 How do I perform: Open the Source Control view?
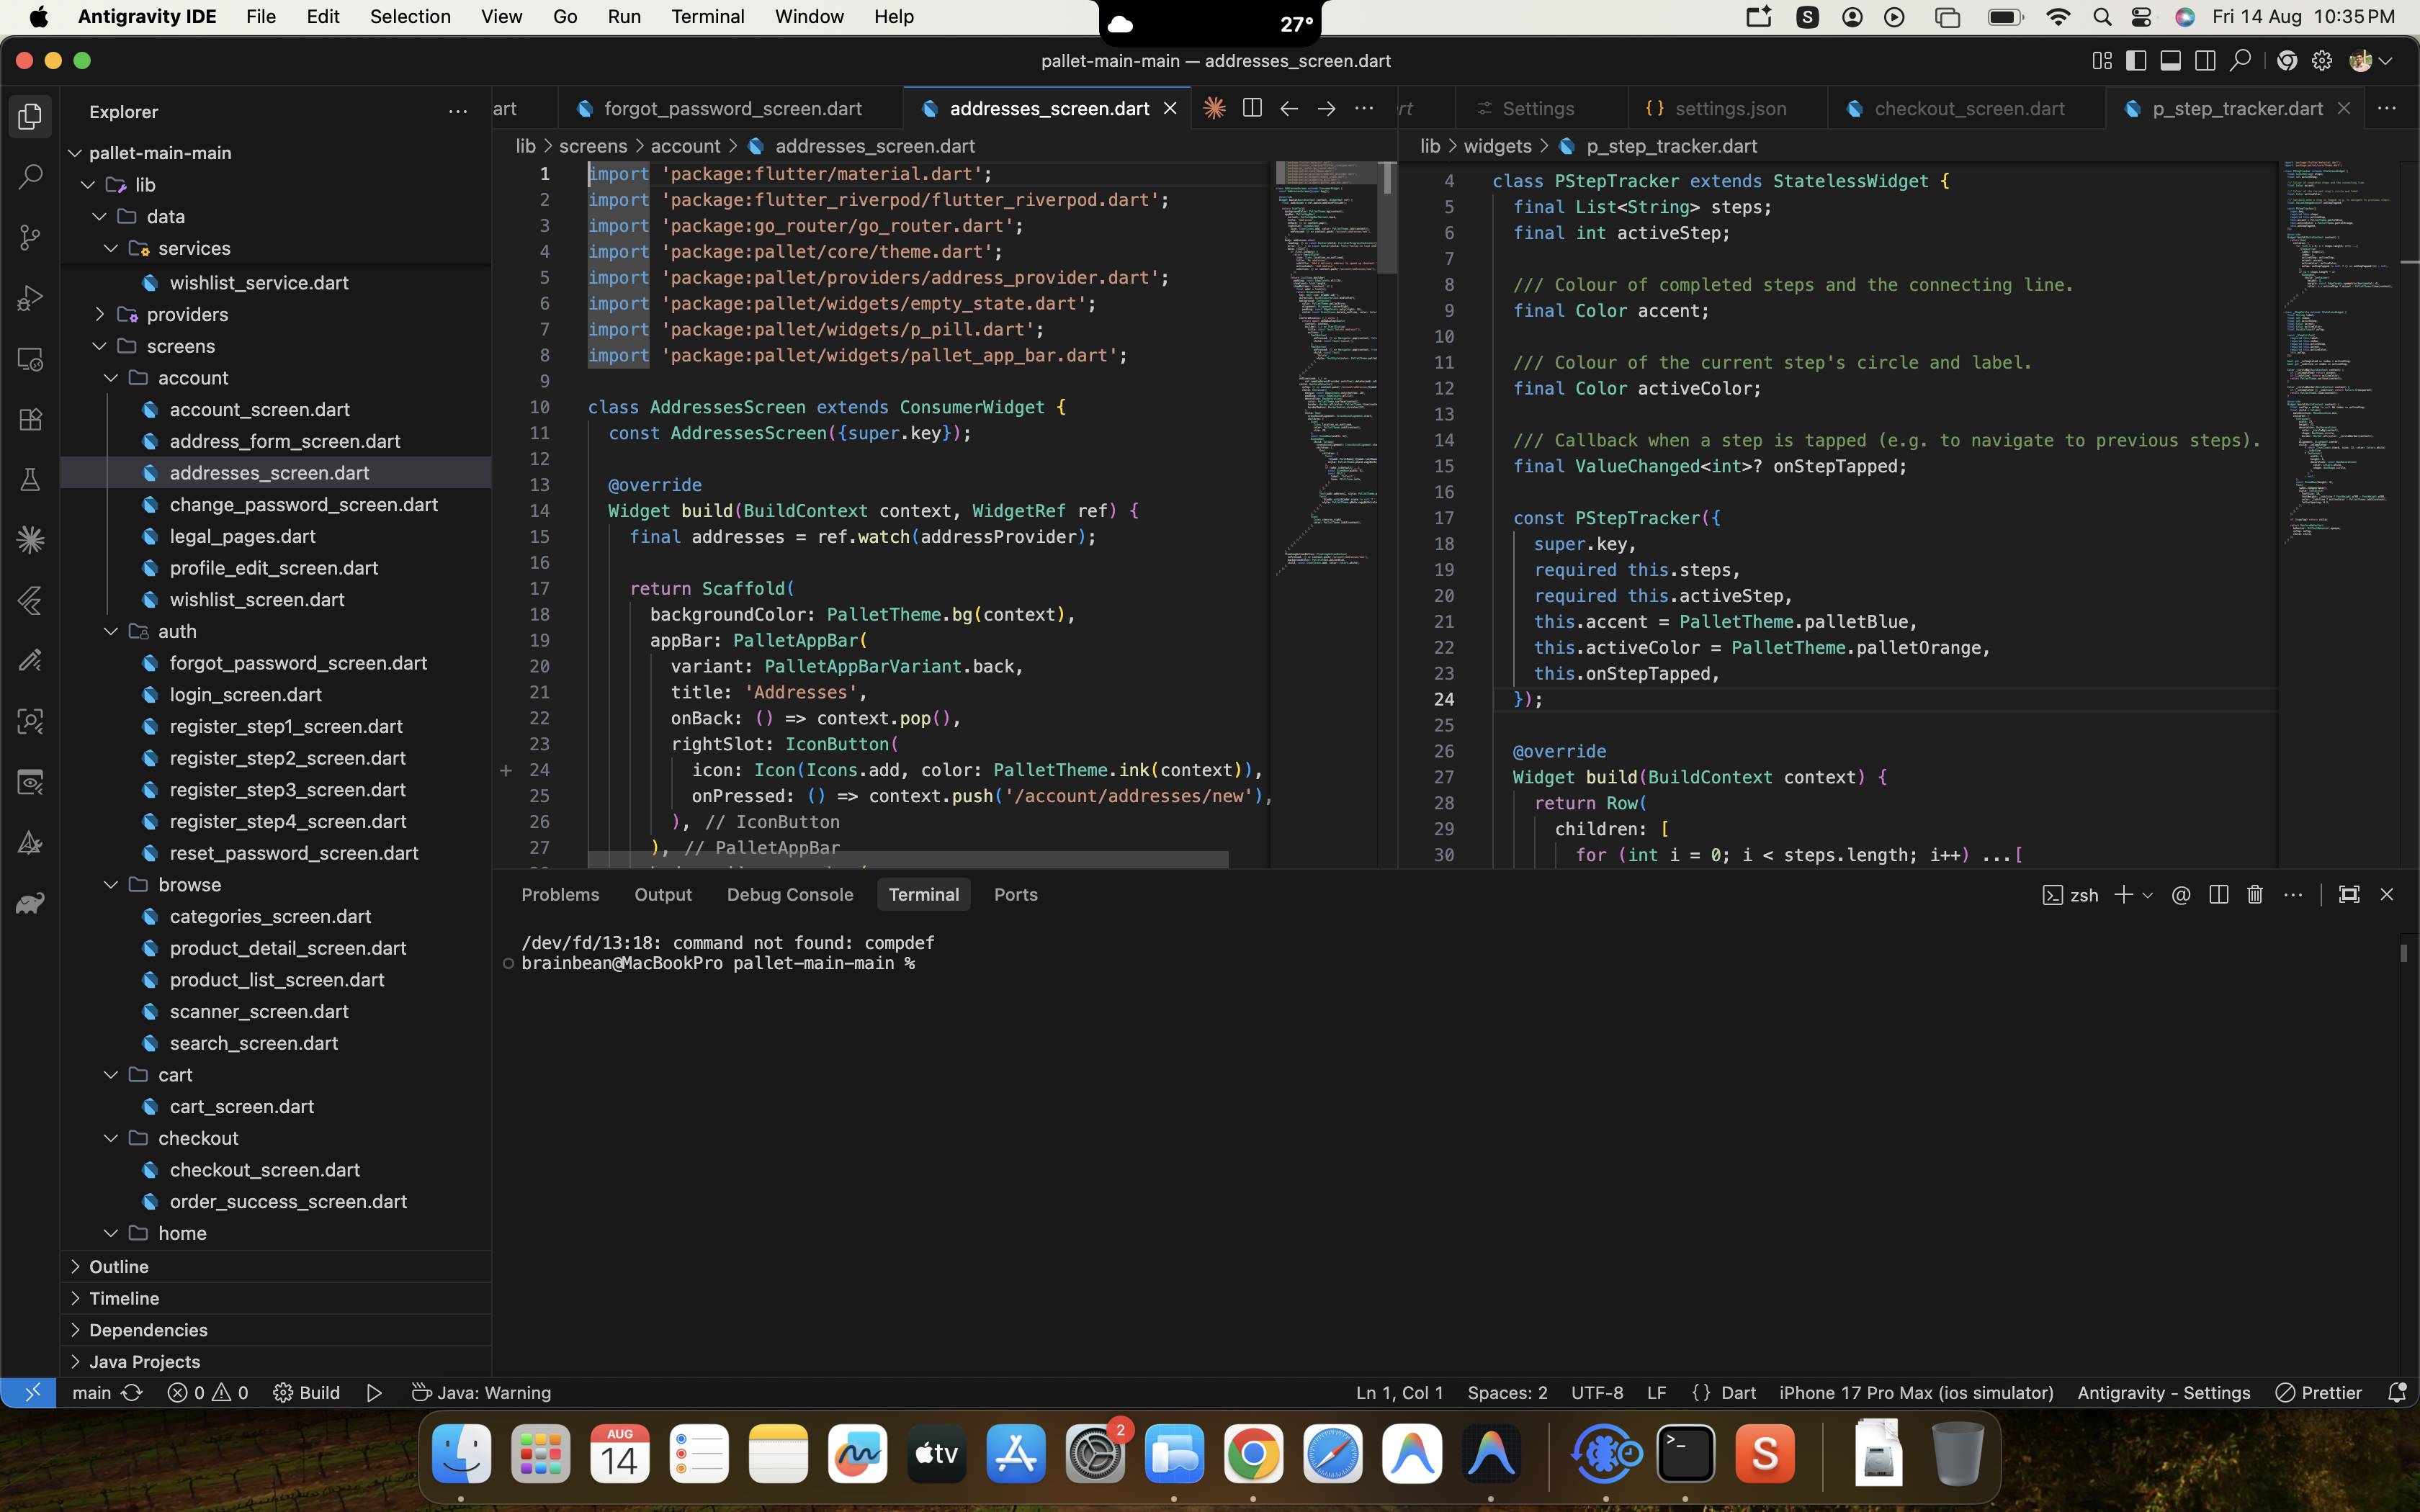(x=30, y=238)
